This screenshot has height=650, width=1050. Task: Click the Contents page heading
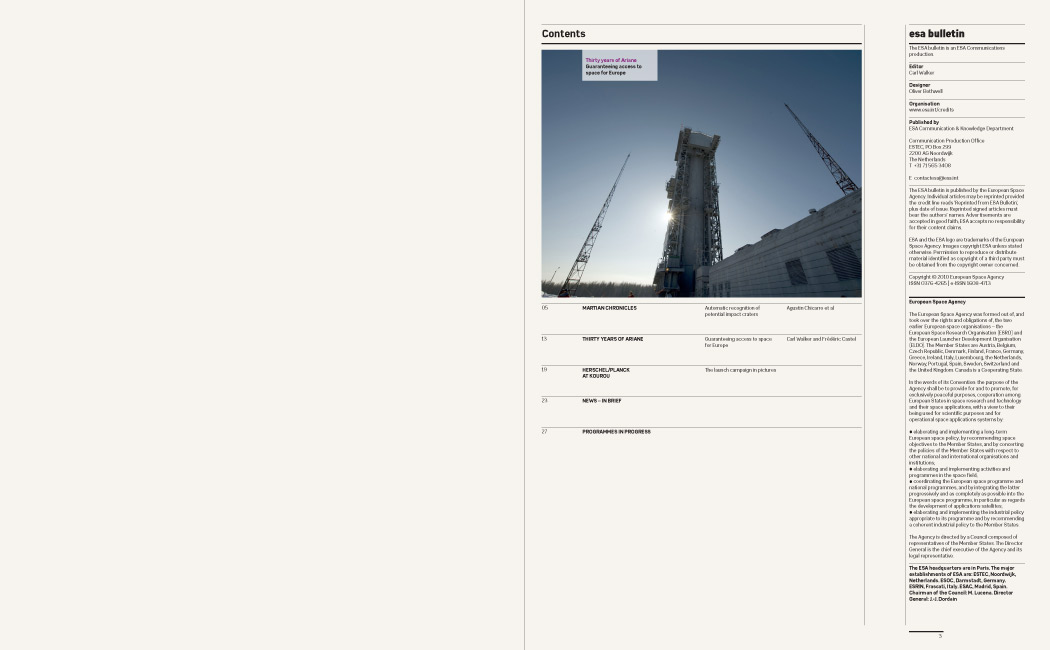pyautogui.click(x=563, y=34)
